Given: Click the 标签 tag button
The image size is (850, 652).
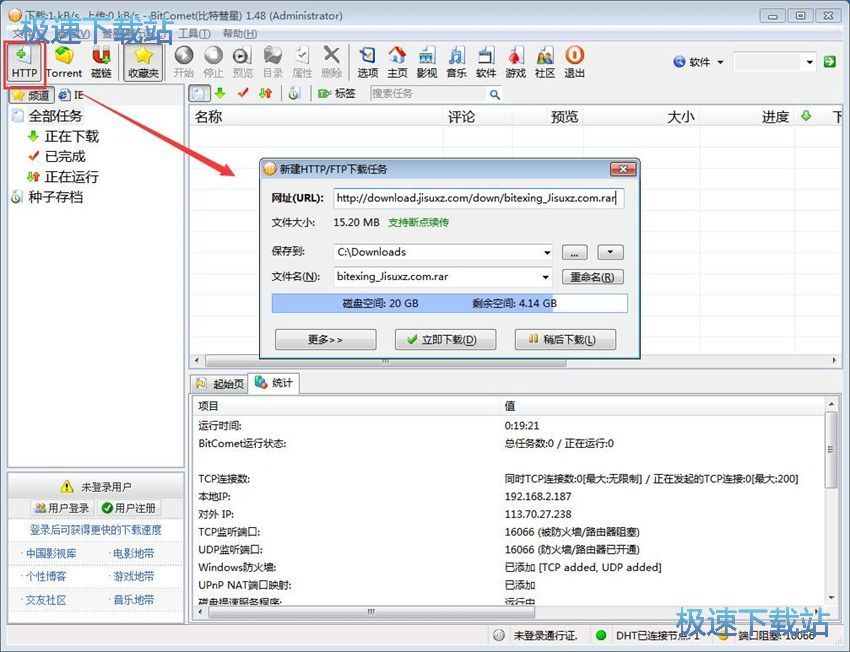Looking at the screenshot, I should (337, 93).
